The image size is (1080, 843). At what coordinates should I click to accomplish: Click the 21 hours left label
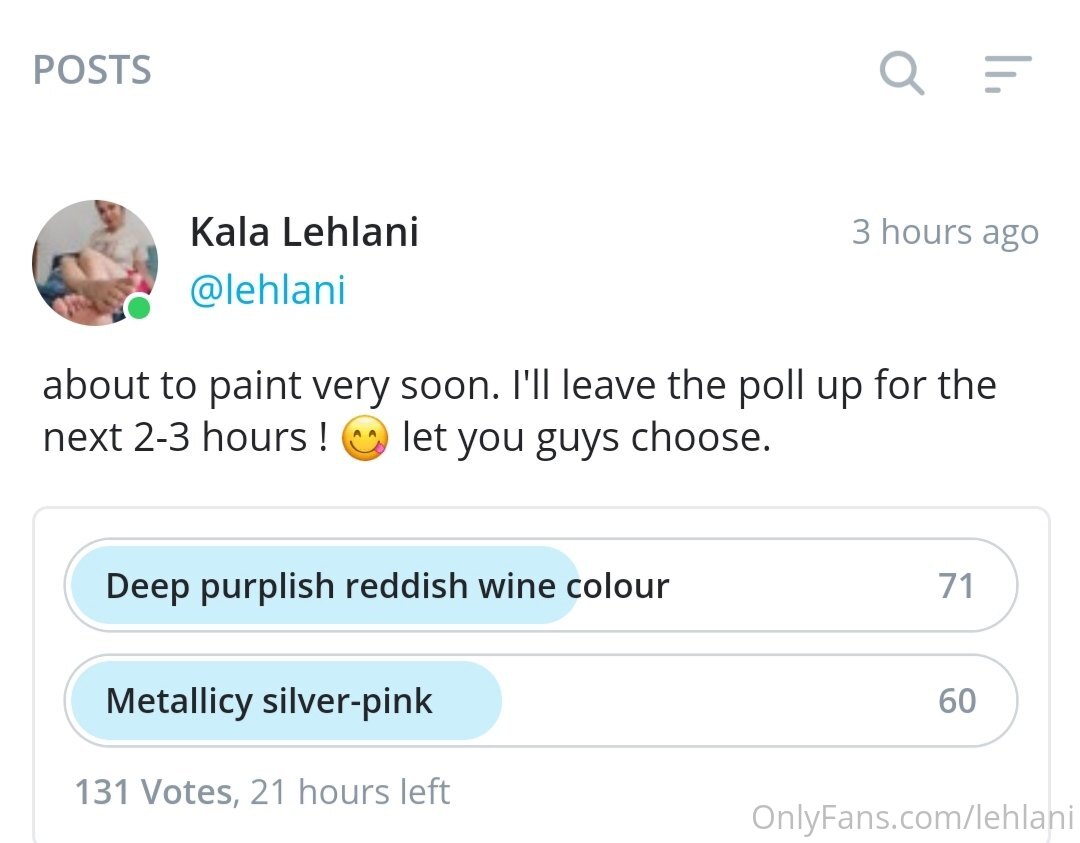350,791
